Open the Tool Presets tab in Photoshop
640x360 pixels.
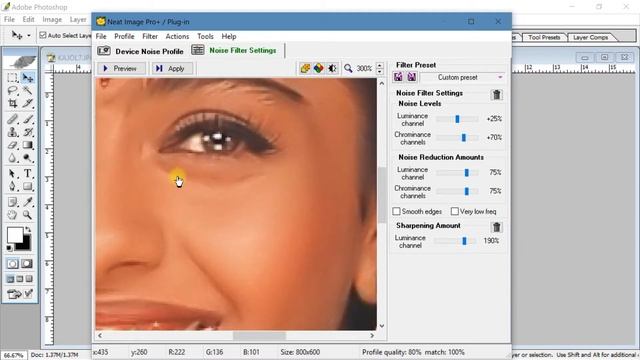click(x=544, y=37)
